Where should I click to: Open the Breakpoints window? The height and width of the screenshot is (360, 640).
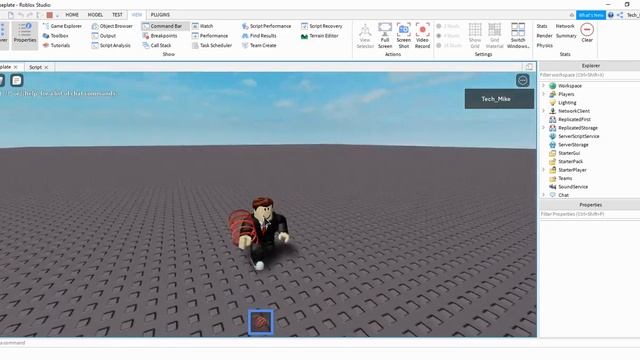coord(160,36)
